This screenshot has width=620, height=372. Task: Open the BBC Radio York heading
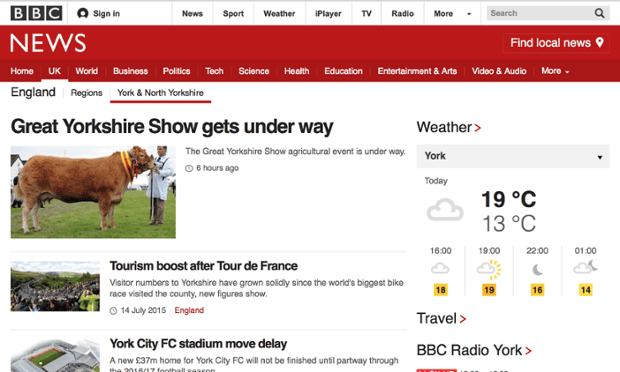coord(469,350)
